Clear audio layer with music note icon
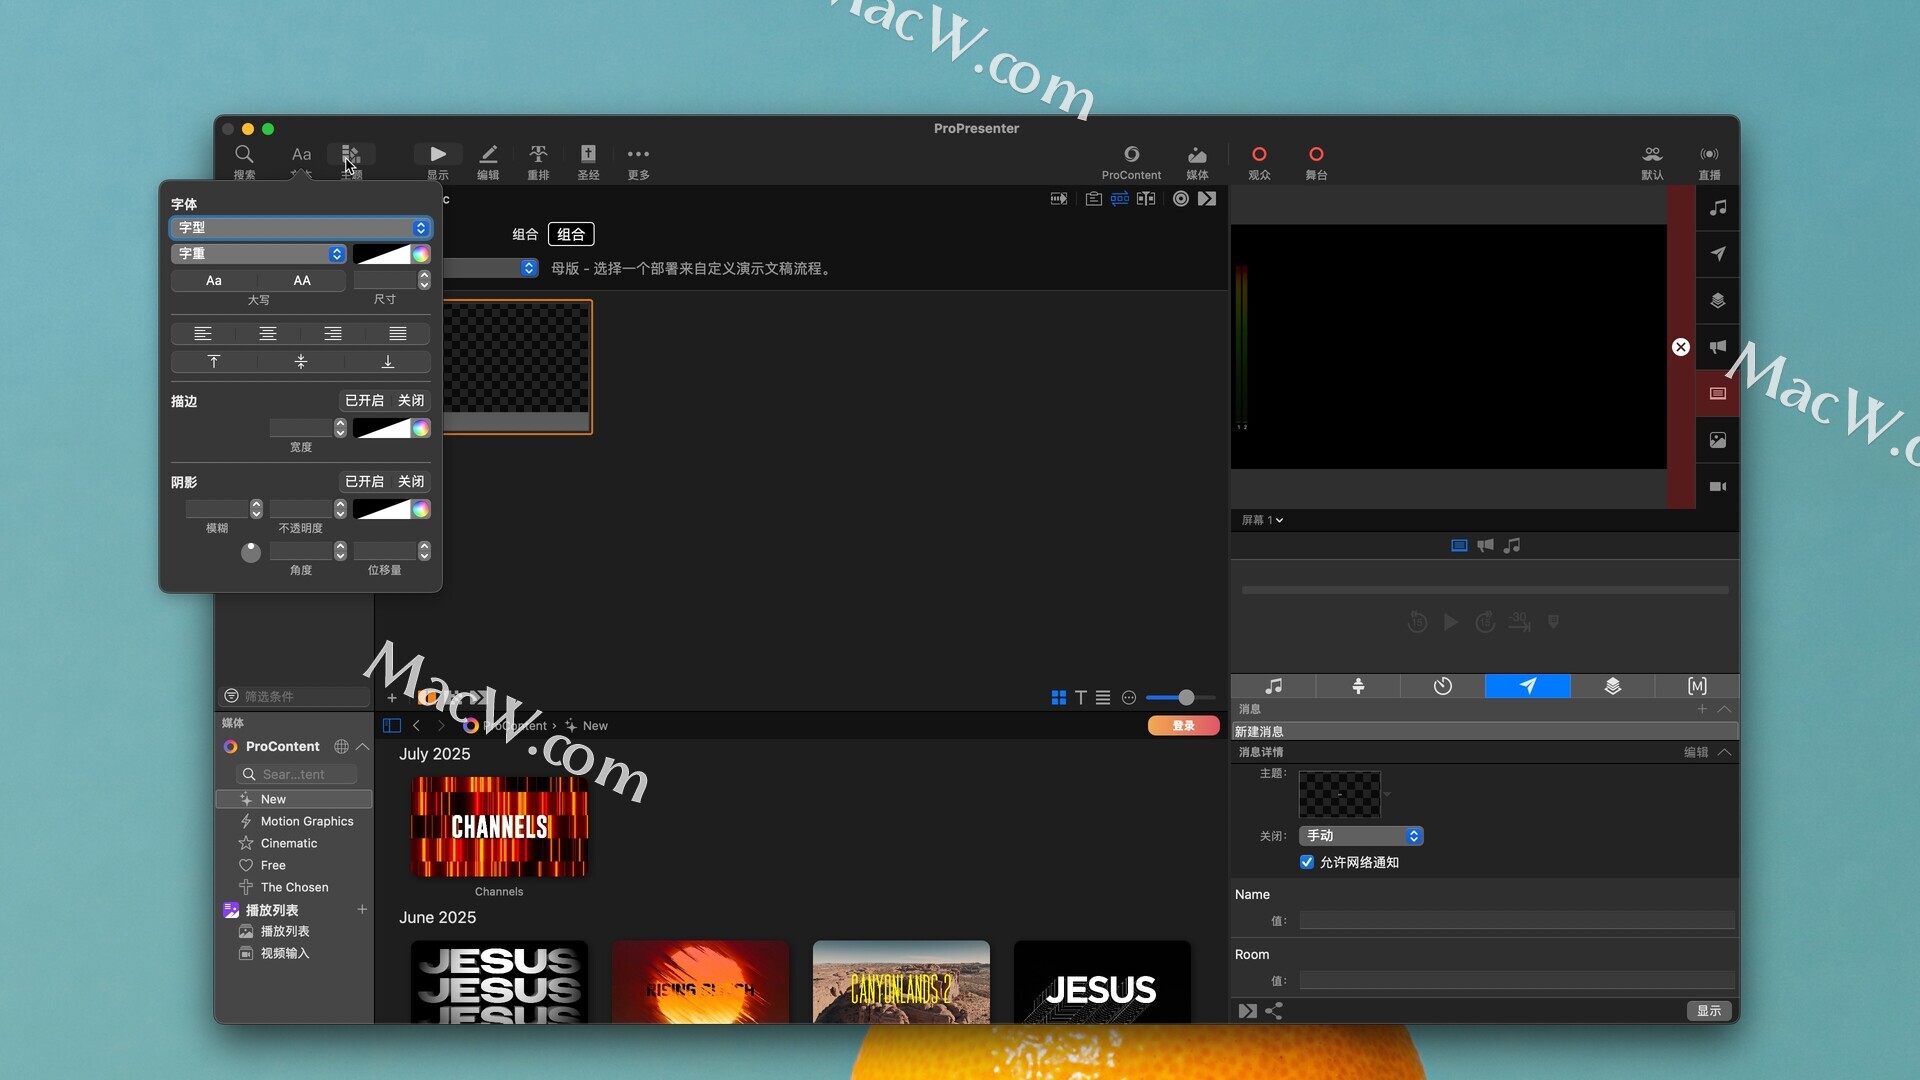This screenshot has width=1920, height=1080. coord(1718,208)
